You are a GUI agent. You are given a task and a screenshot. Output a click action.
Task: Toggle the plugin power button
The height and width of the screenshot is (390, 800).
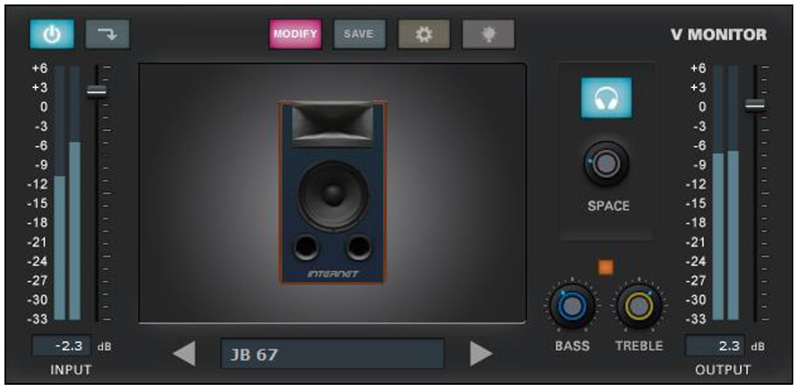(x=52, y=34)
